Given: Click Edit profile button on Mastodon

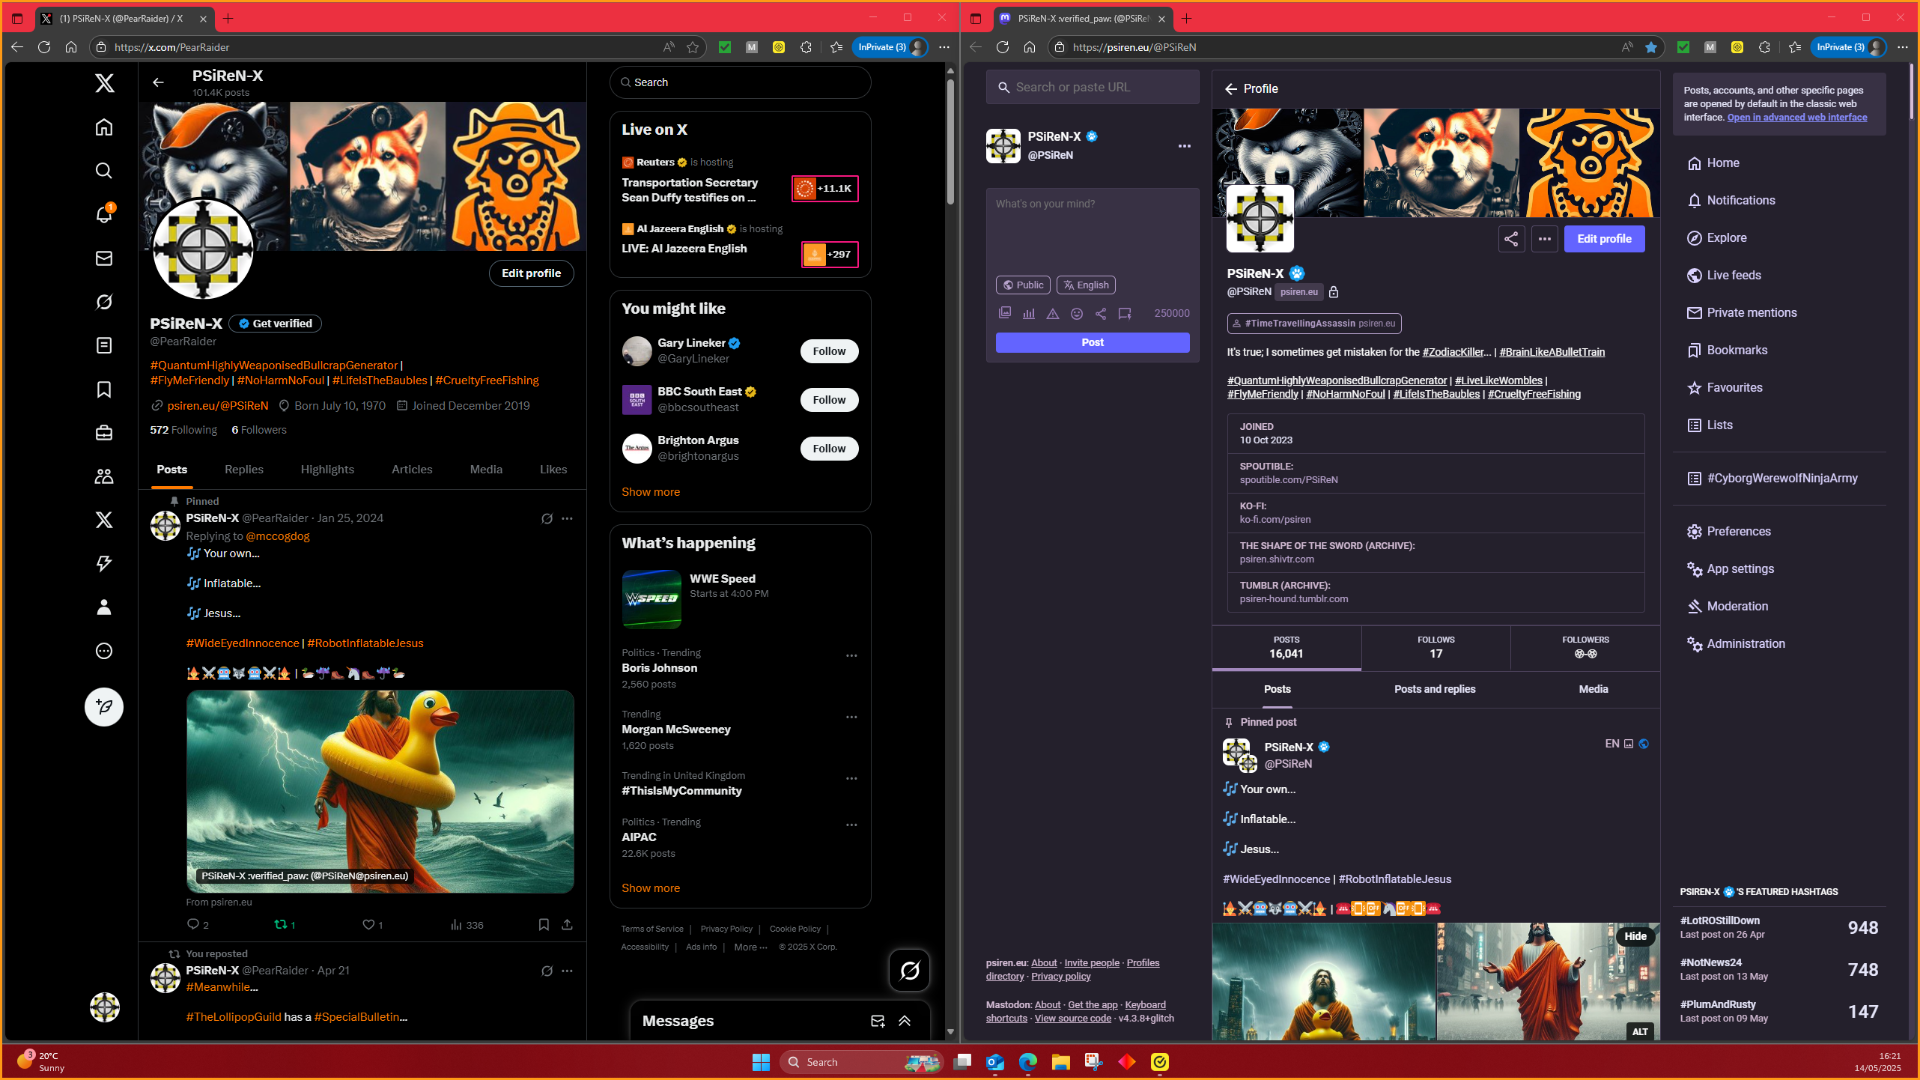Looking at the screenshot, I should pos(1604,239).
